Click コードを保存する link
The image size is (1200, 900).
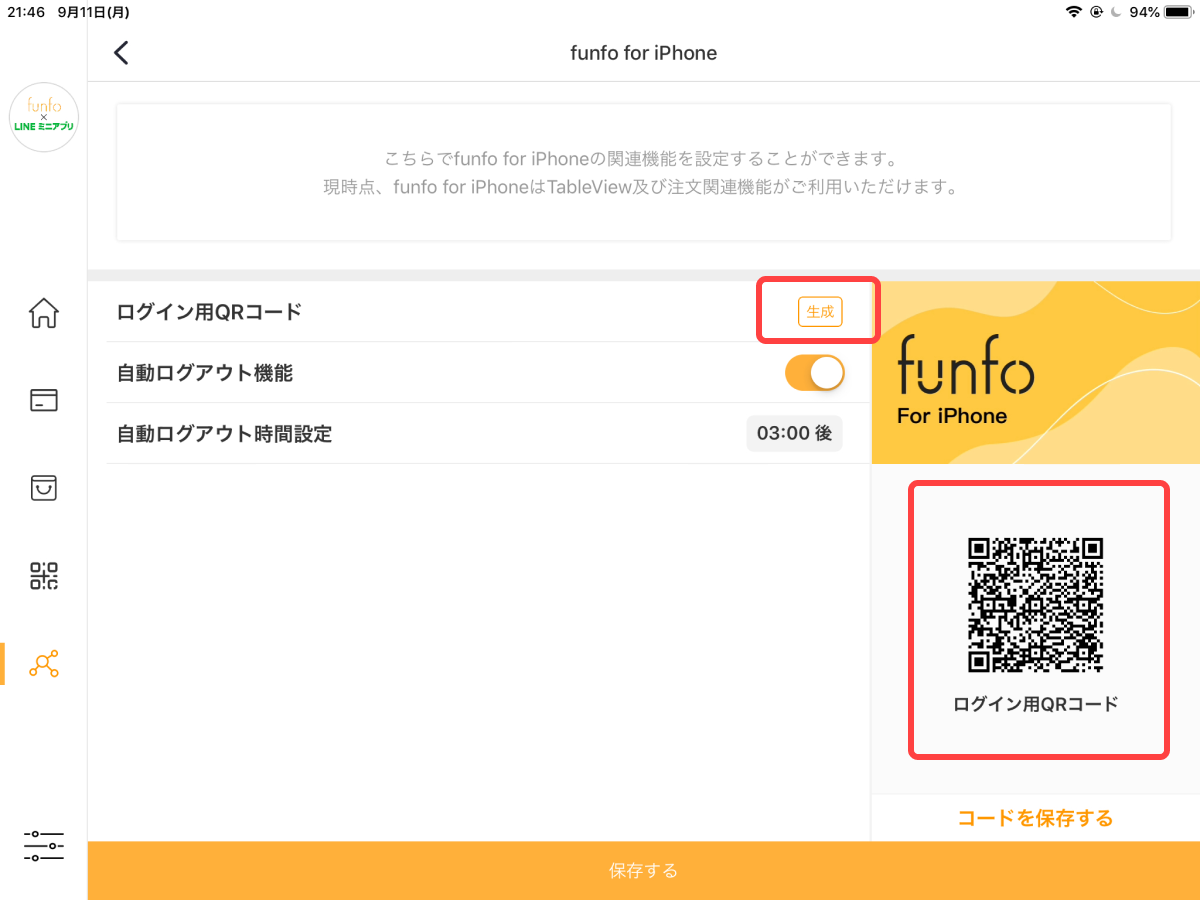[x=1035, y=818]
